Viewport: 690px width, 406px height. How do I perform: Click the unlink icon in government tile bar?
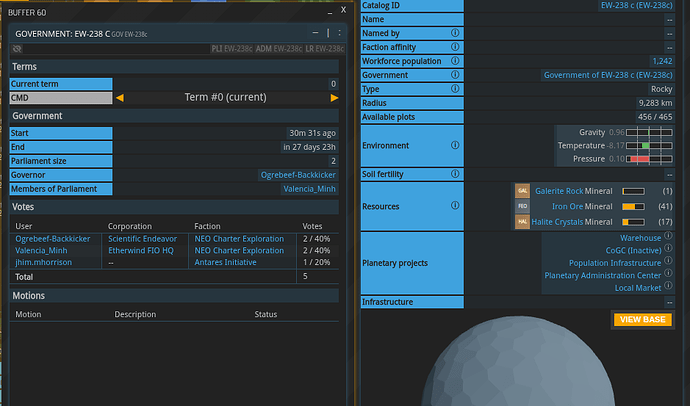point(17,49)
